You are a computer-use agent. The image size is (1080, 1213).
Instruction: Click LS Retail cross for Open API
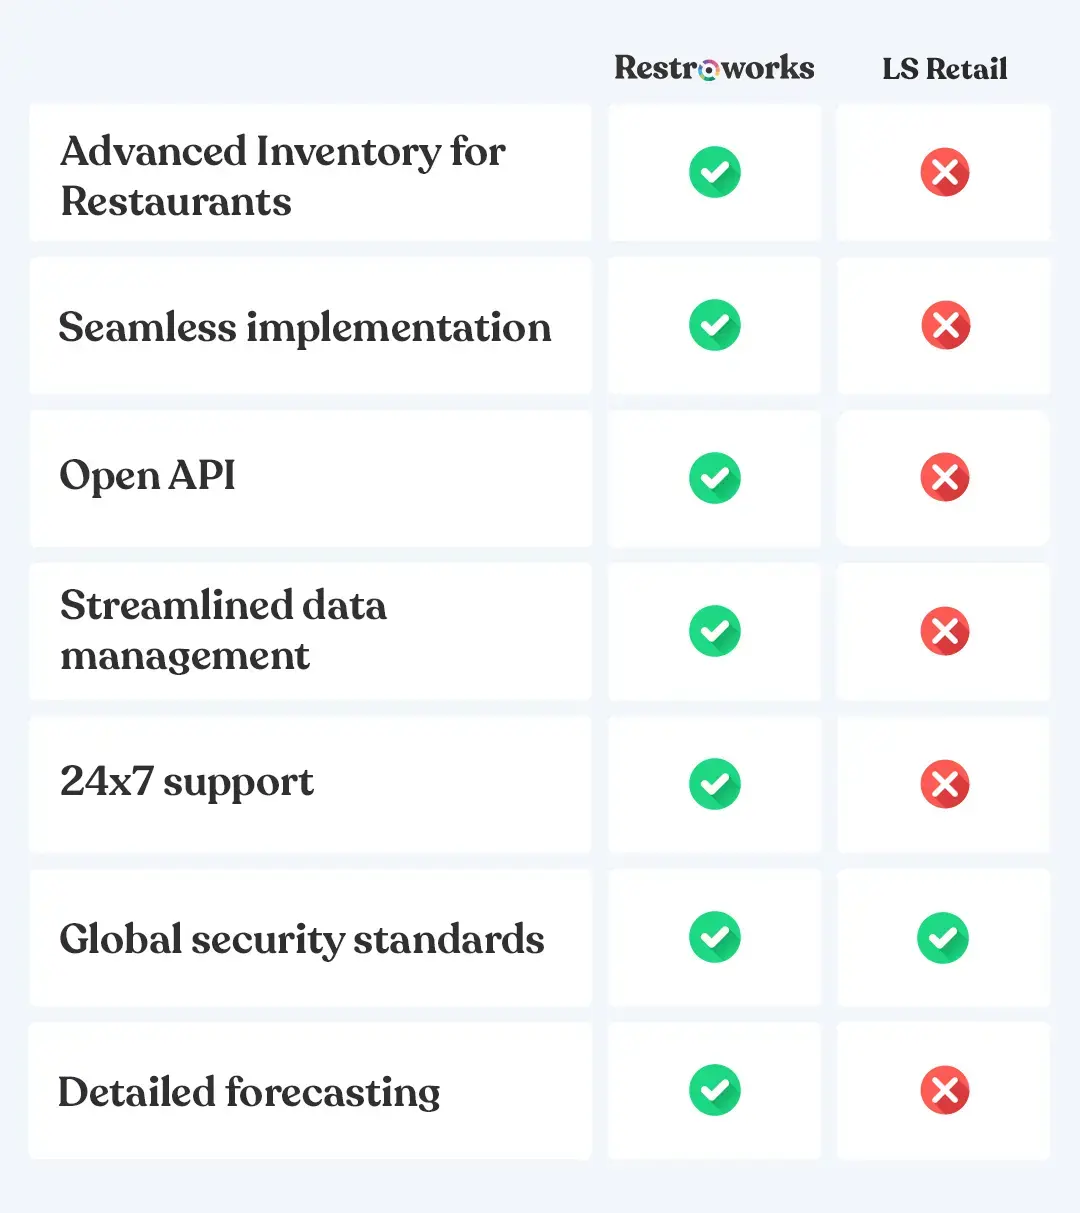pos(945,478)
